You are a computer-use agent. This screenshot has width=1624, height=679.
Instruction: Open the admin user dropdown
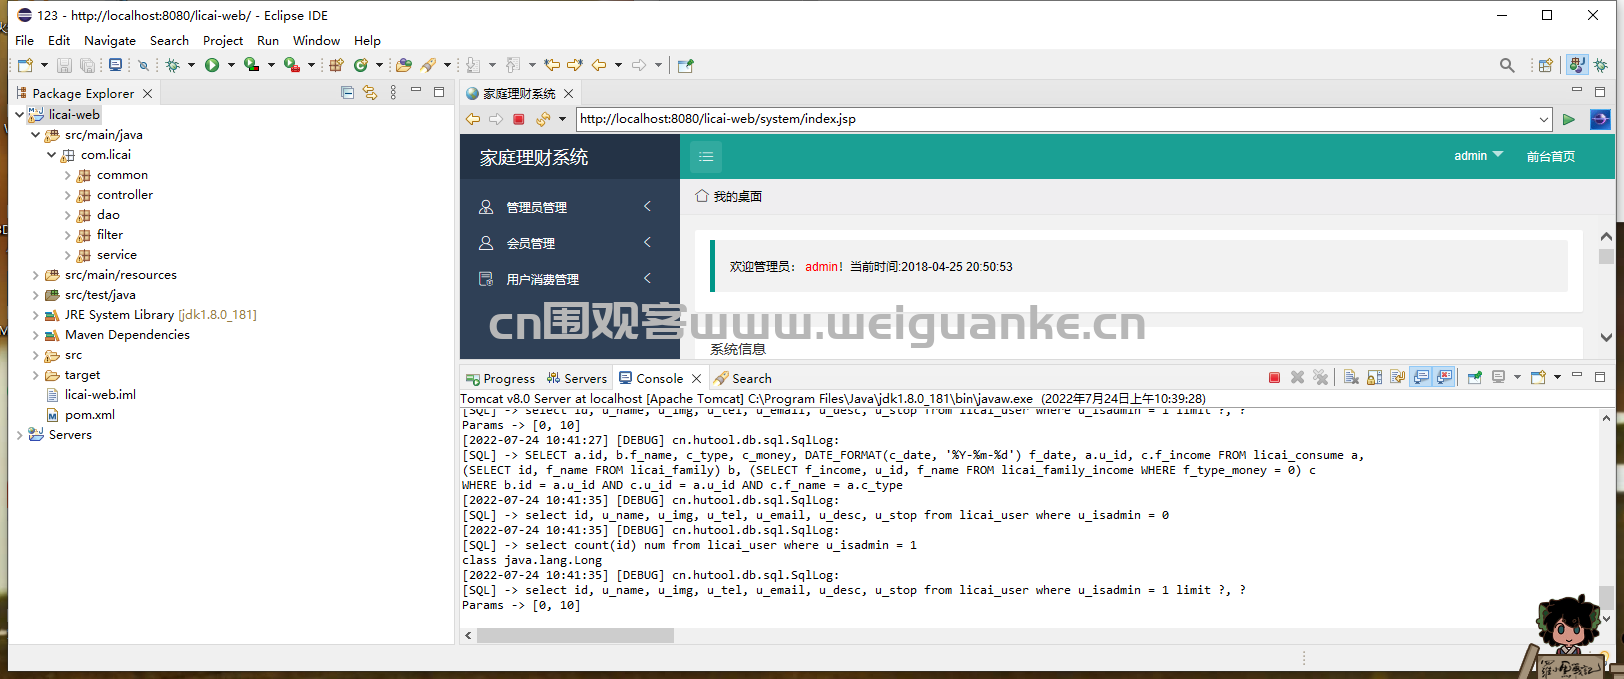(x=1478, y=156)
